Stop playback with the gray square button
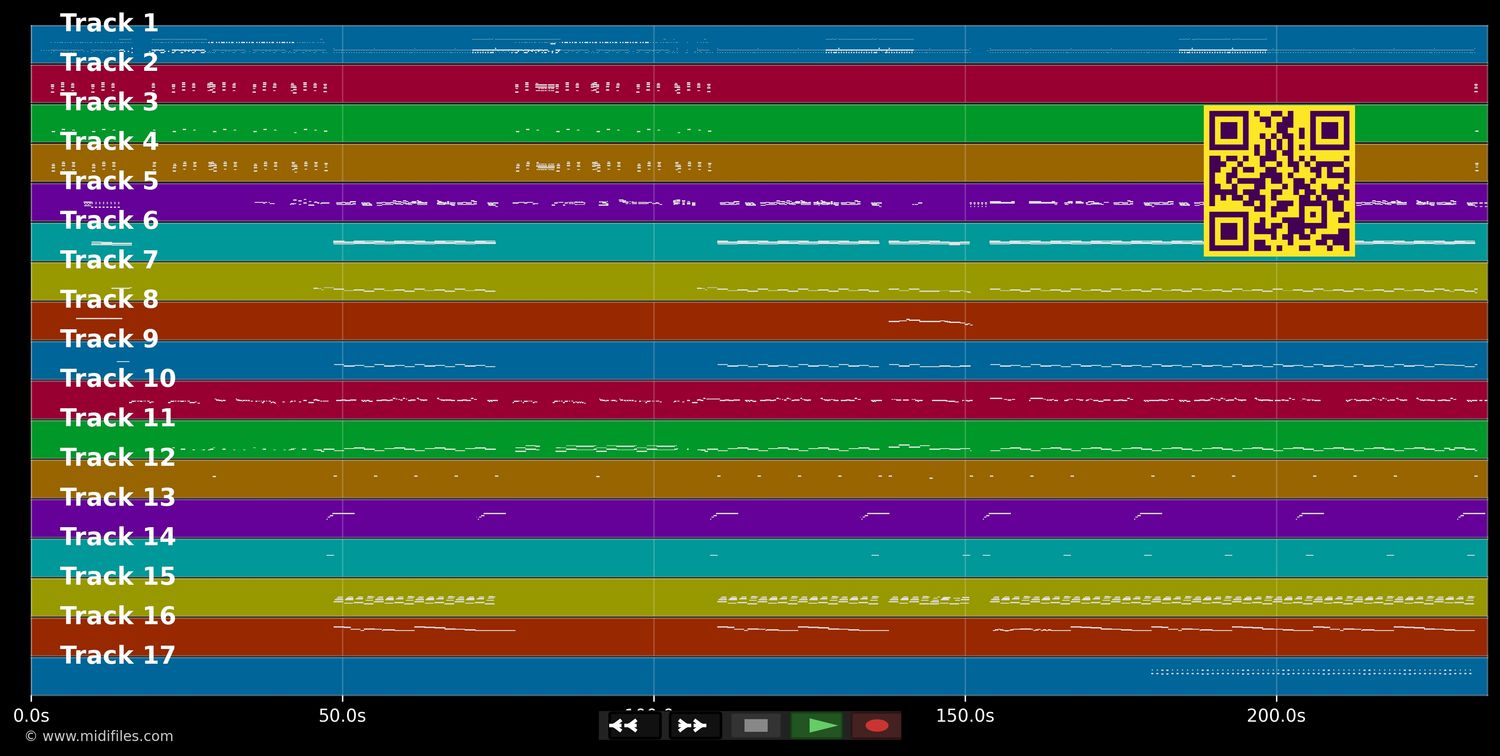1500x756 pixels. click(x=756, y=726)
